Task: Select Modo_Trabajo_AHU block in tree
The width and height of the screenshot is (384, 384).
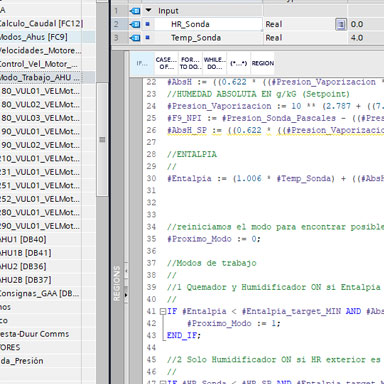Action: pos(40,77)
